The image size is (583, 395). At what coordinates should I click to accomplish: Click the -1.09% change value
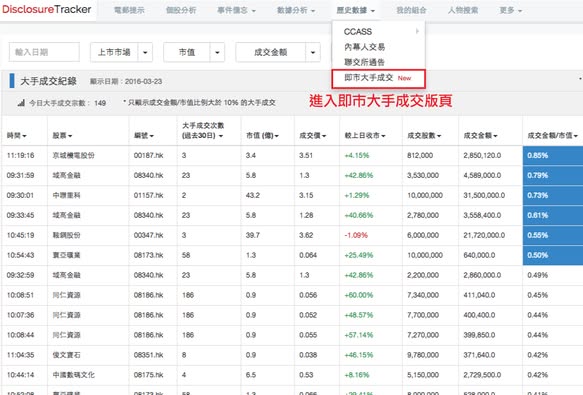[356, 235]
